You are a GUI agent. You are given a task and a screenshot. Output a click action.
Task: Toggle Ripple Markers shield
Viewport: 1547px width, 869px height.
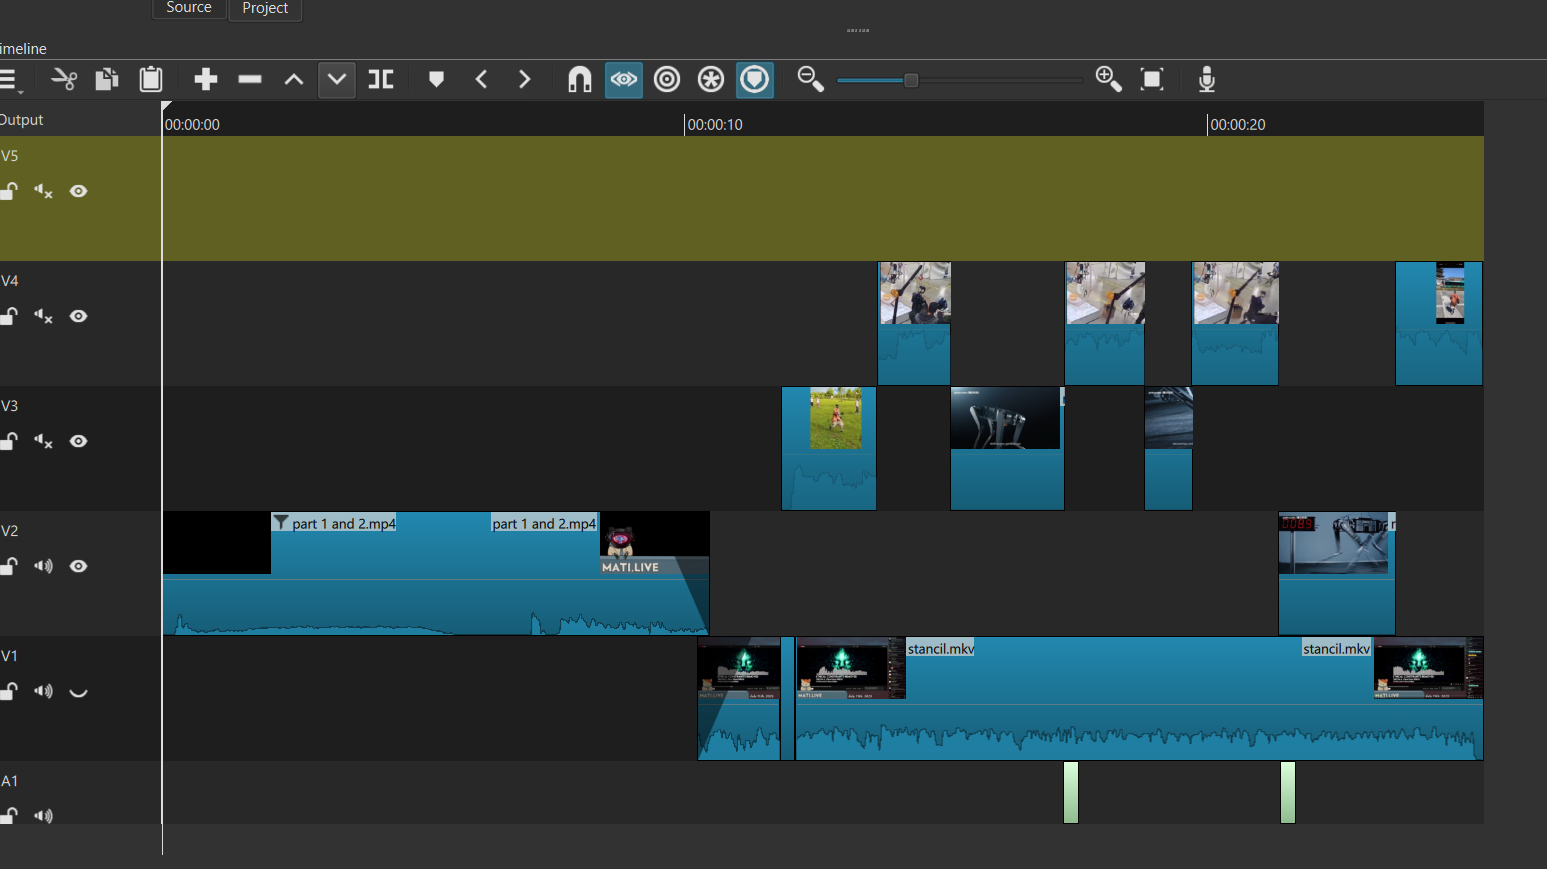click(x=755, y=79)
